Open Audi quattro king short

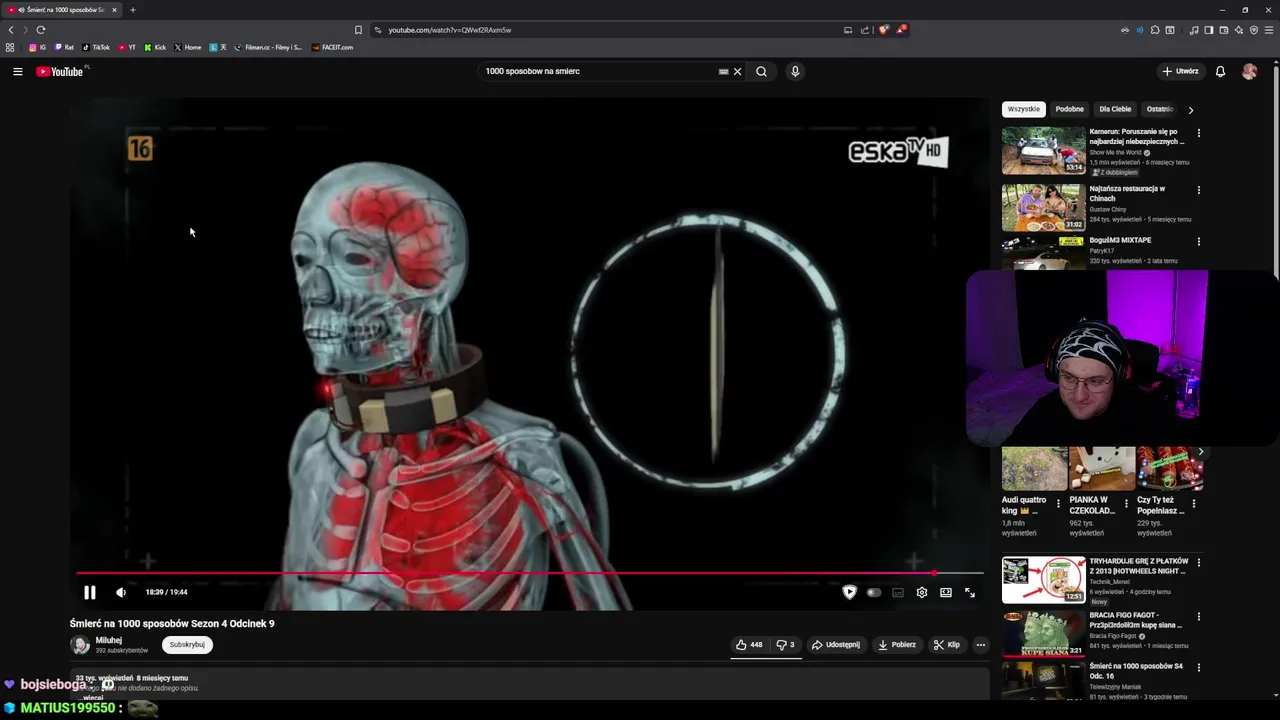[x=1034, y=469]
